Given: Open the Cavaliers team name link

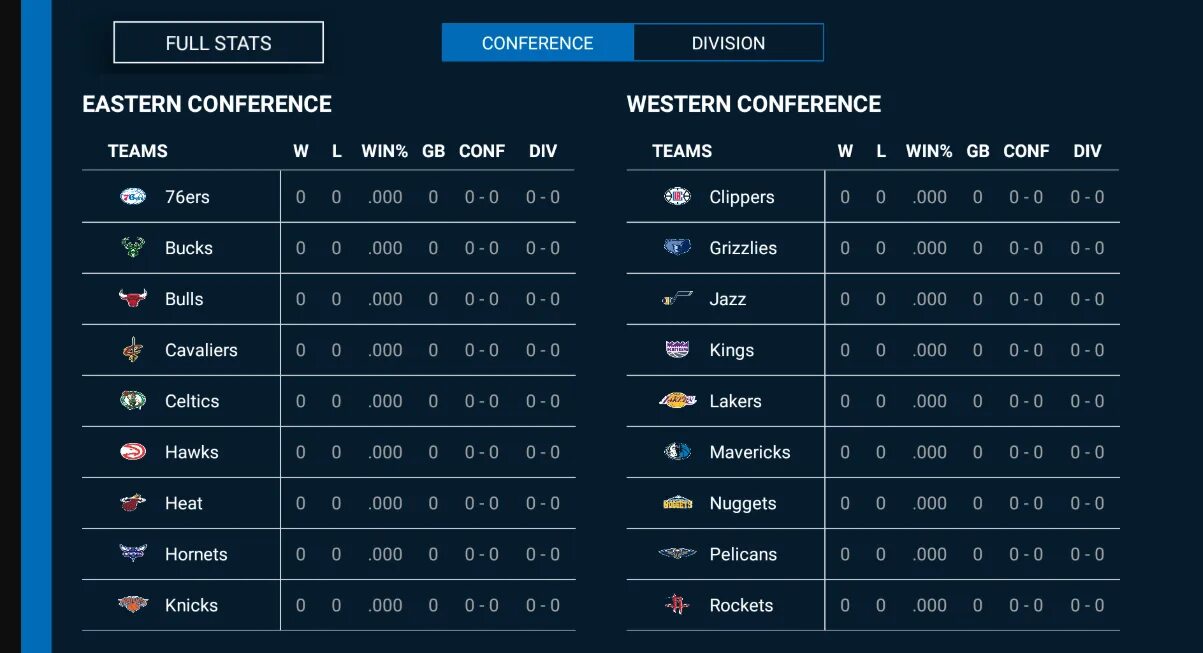Looking at the screenshot, I should 201,350.
